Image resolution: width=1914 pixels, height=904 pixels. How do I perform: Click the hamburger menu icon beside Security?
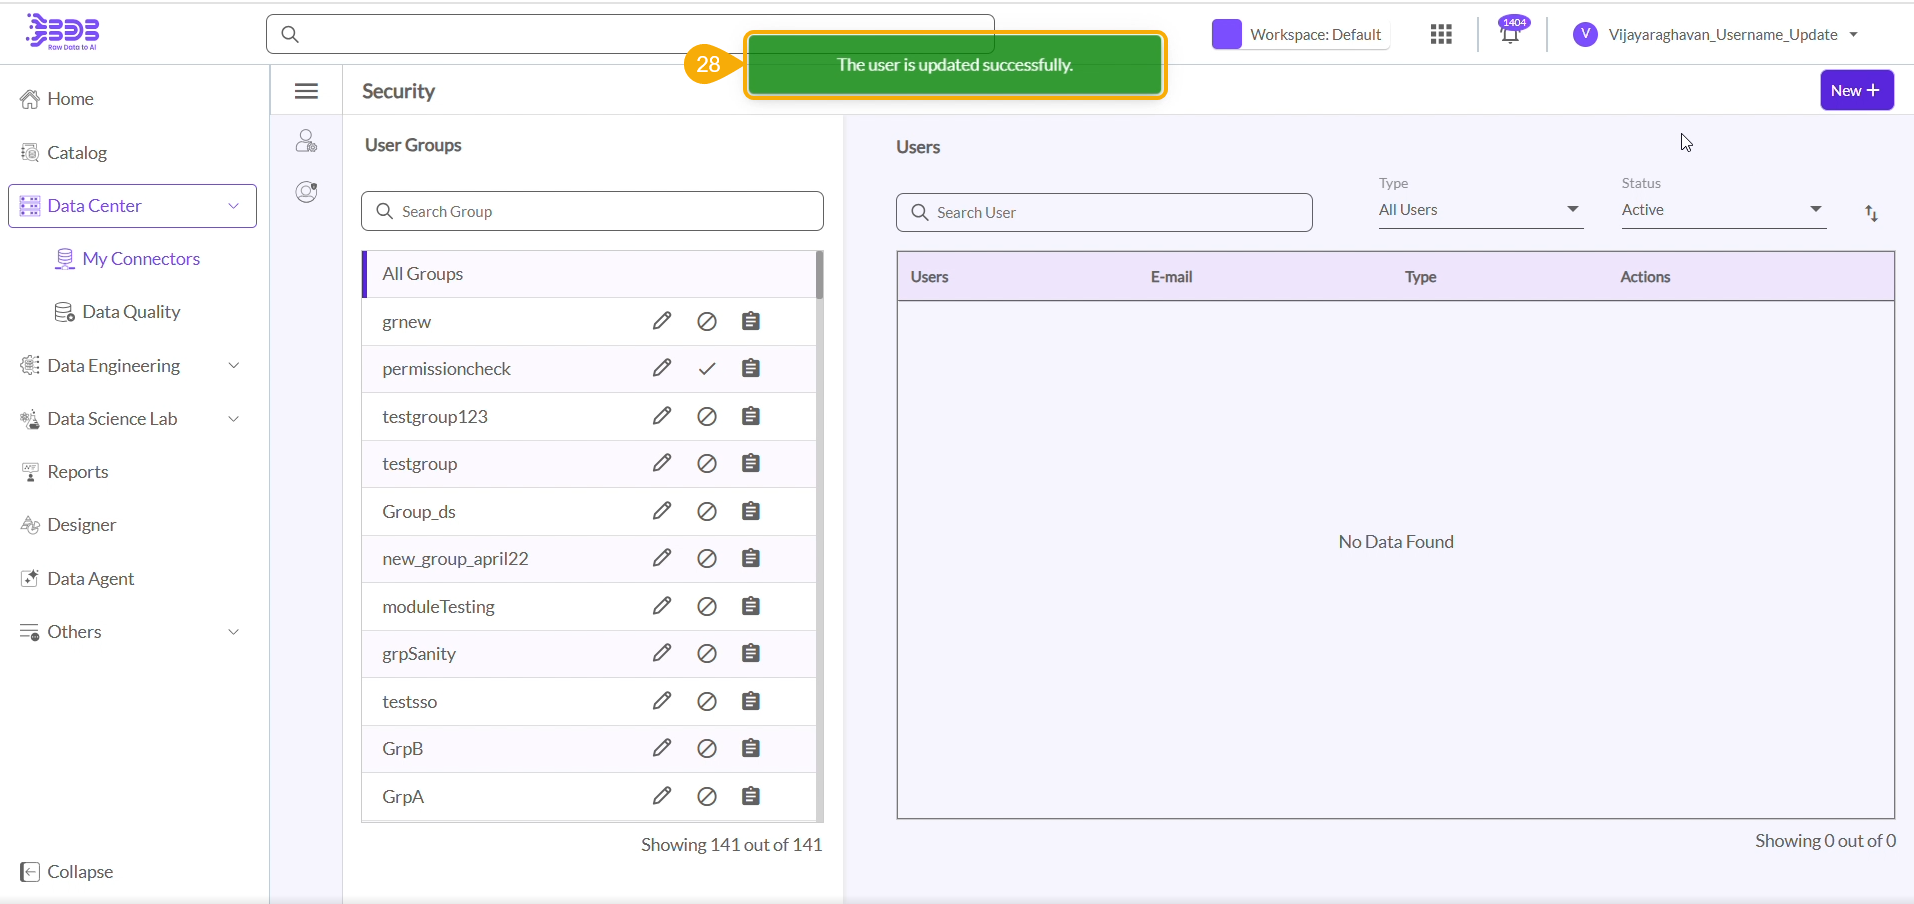click(x=306, y=91)
